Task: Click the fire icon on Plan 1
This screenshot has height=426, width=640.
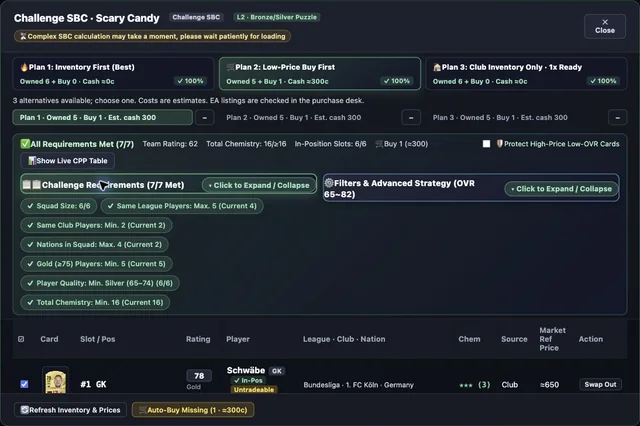Action: tap(24, 67)
